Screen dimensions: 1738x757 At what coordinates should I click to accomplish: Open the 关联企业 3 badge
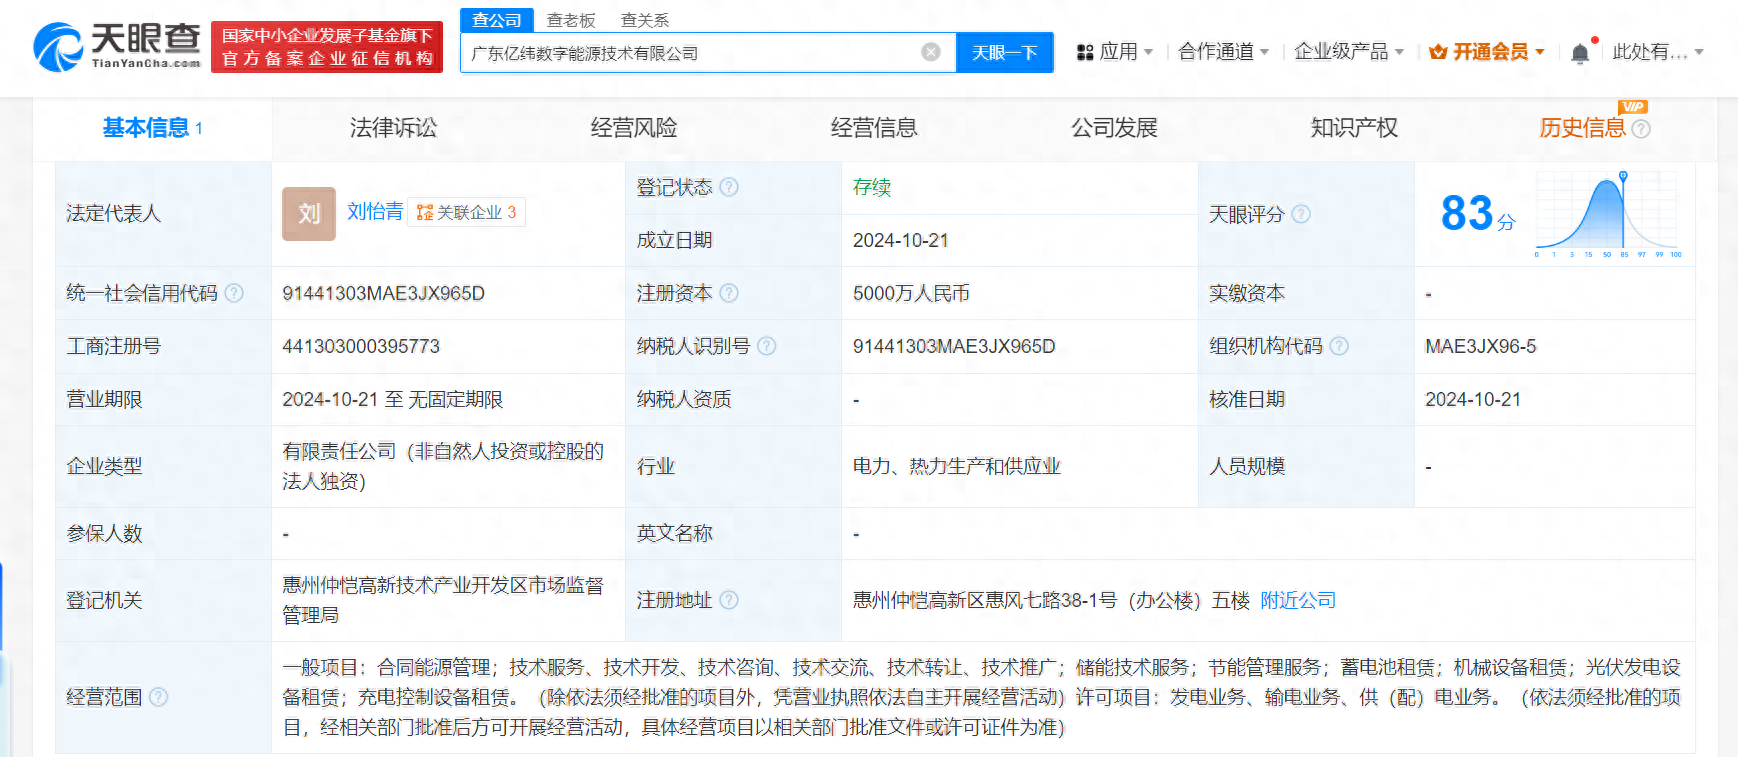pos(466,212)
